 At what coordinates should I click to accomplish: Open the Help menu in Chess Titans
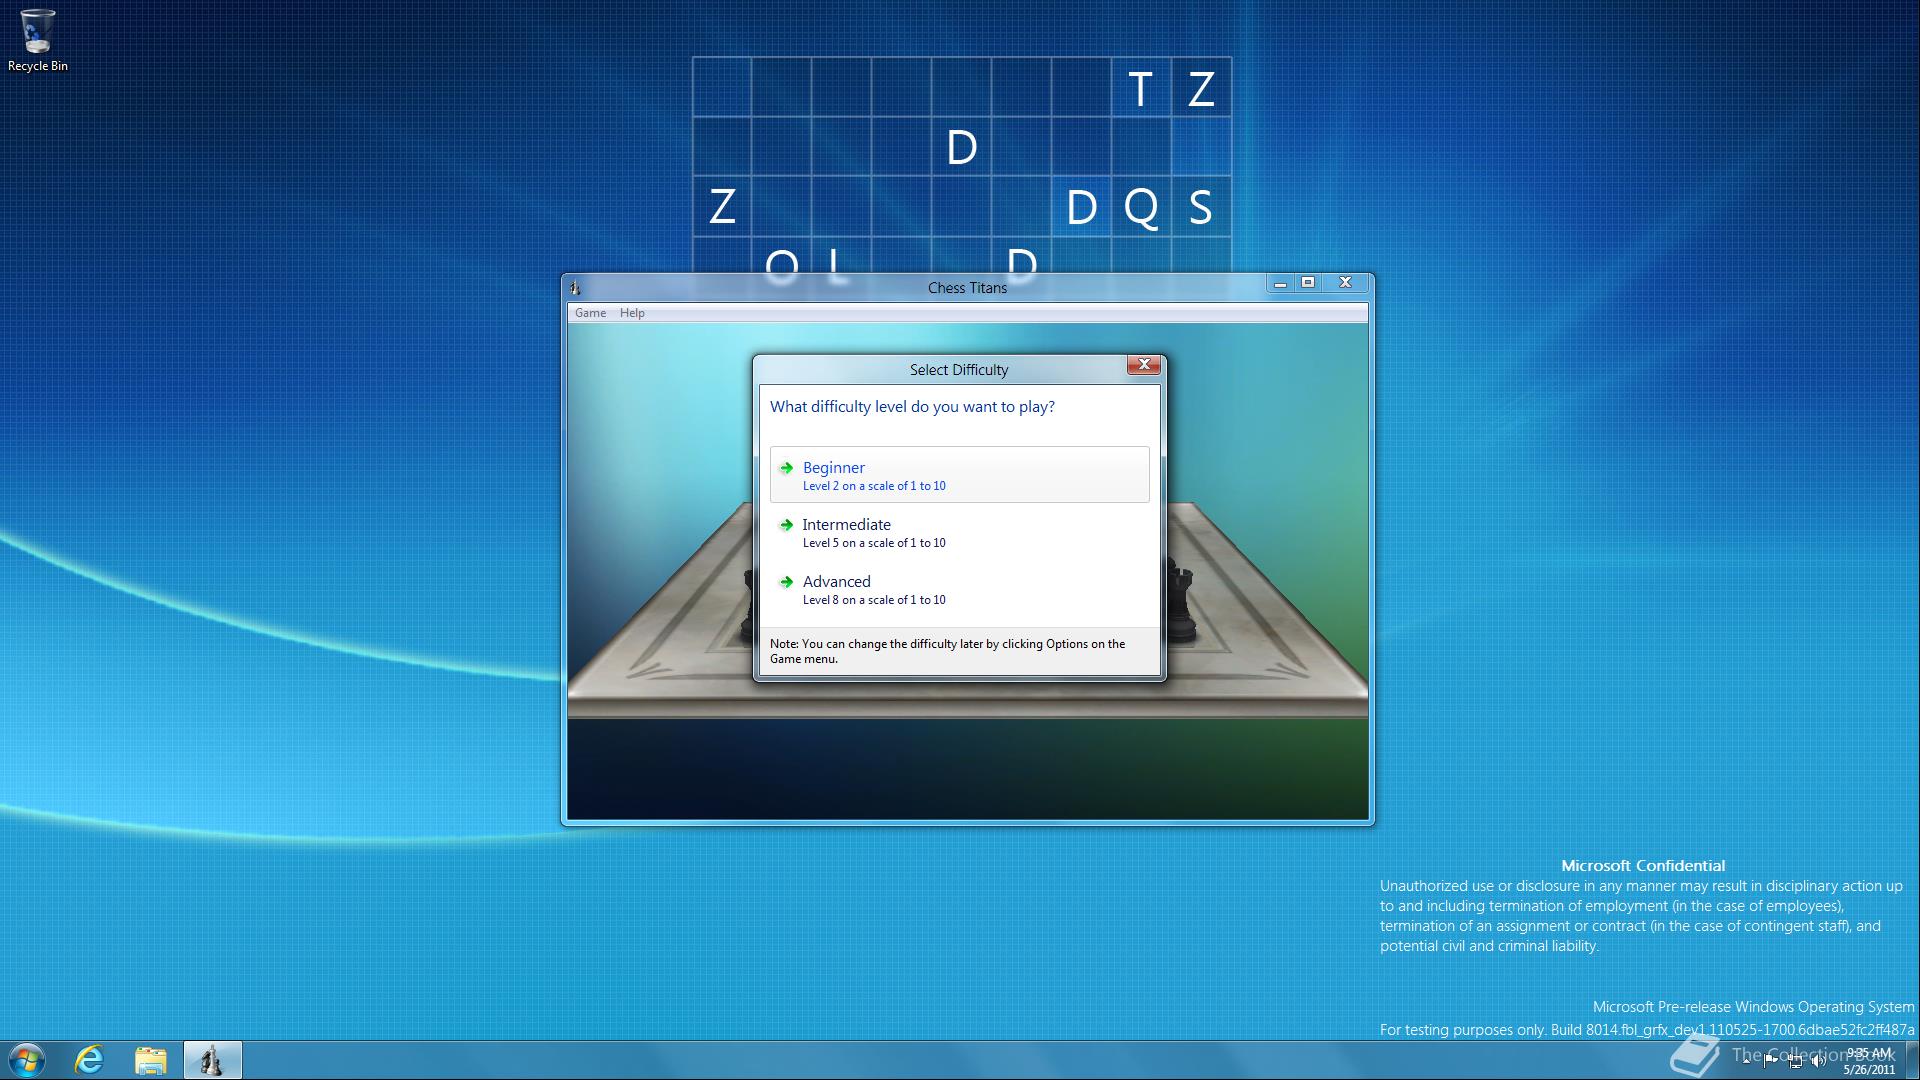click(632, 313)
